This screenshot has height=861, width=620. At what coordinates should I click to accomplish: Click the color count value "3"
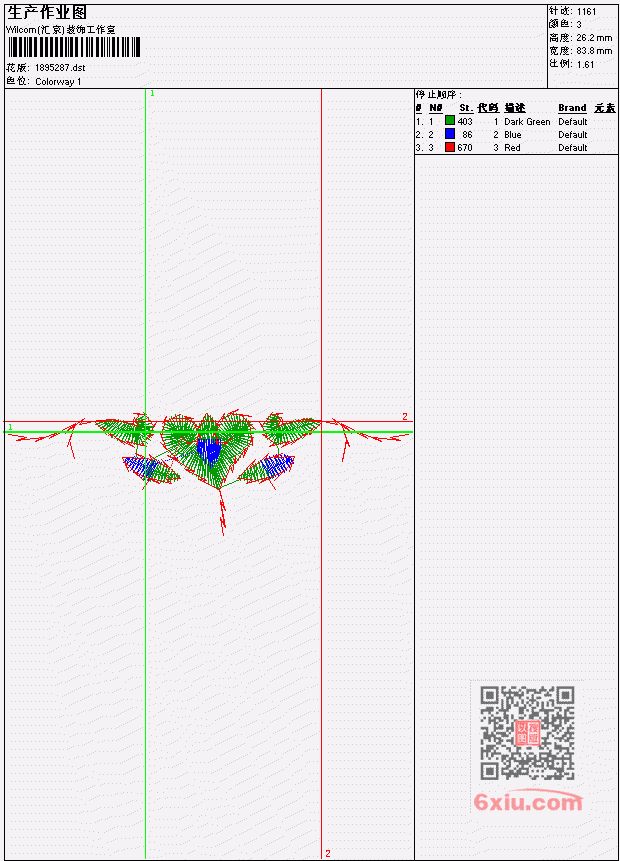579,25
